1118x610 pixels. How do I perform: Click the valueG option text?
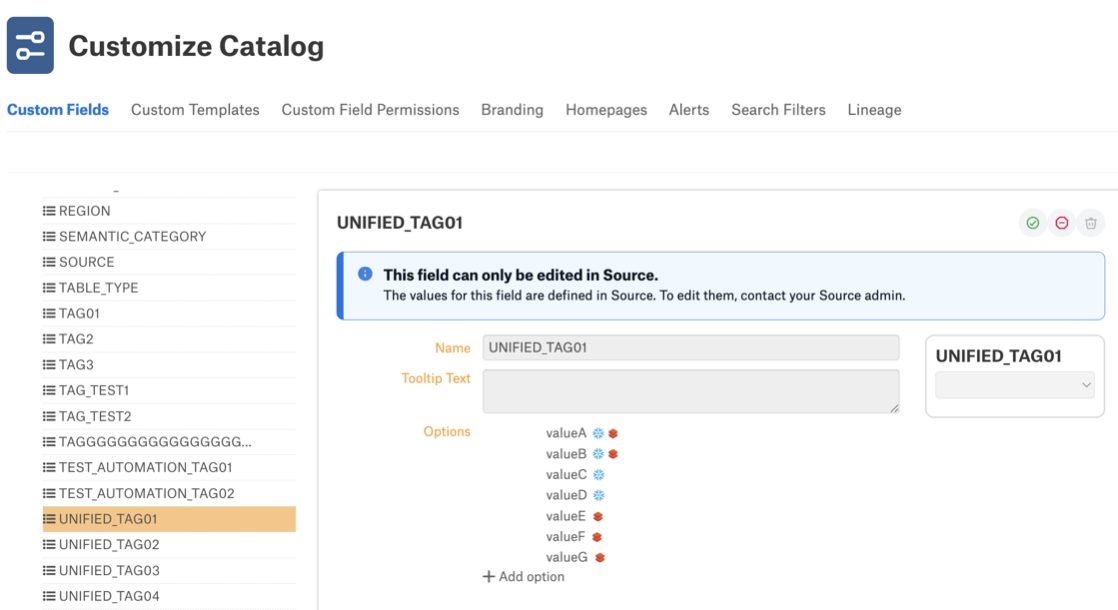click(567, 557)
